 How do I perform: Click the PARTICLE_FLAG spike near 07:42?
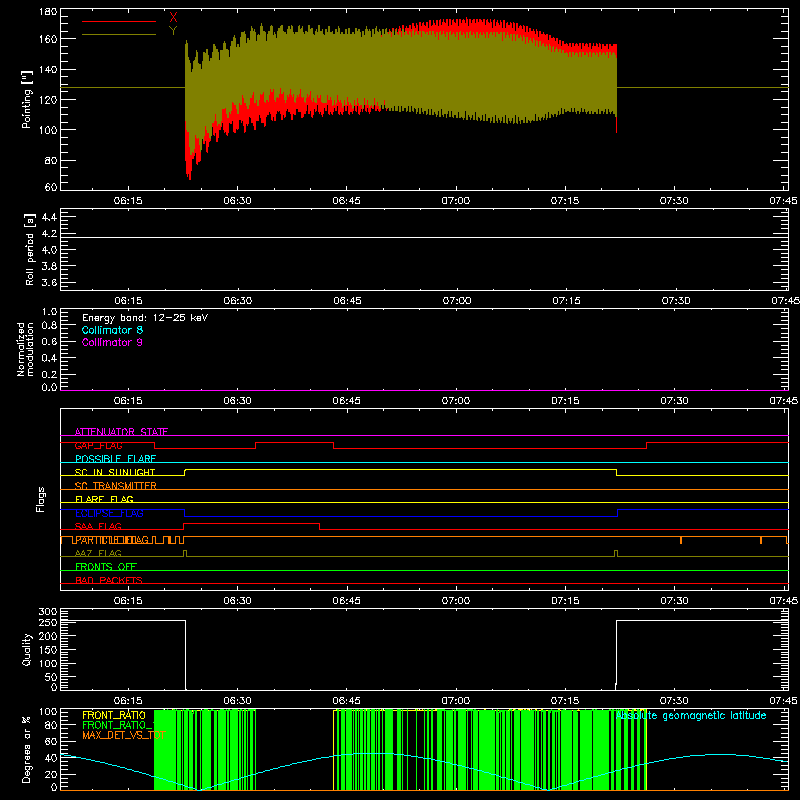[761, 540]
